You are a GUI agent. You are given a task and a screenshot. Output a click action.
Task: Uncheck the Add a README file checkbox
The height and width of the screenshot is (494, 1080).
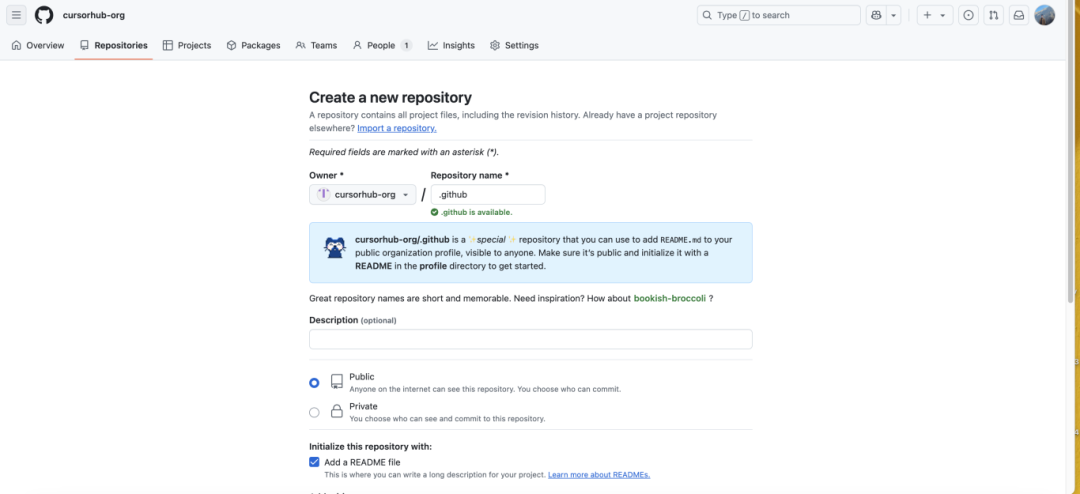pyautogui.click(x=315, y=462)
